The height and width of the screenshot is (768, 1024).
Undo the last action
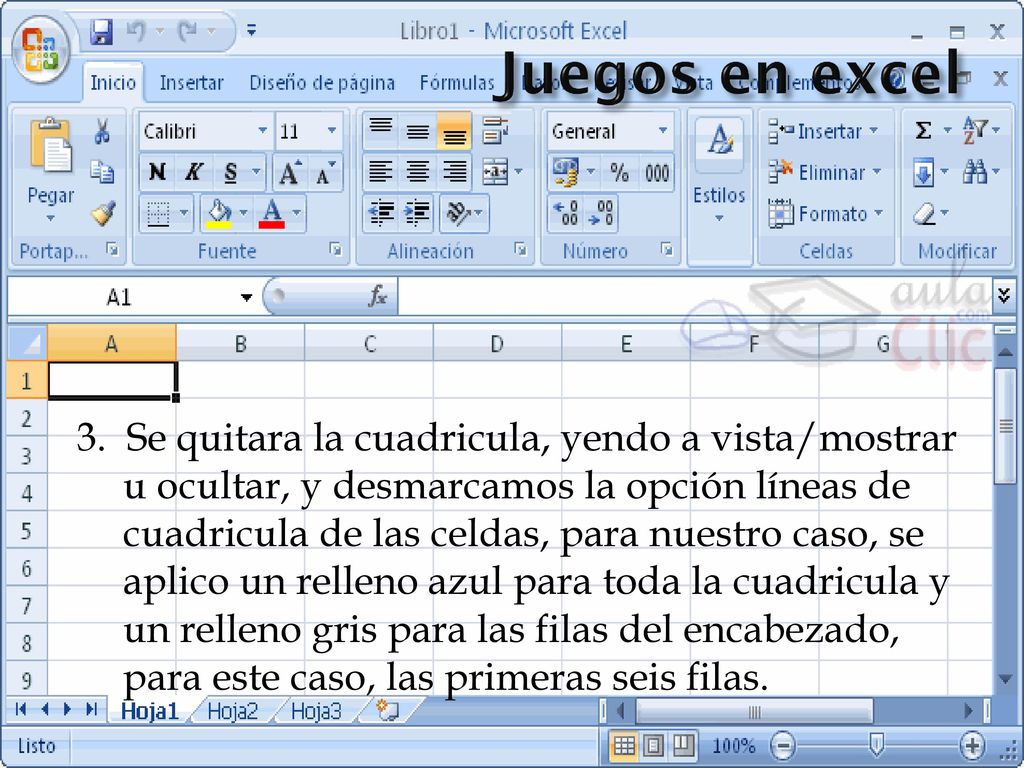click(136, 31)
